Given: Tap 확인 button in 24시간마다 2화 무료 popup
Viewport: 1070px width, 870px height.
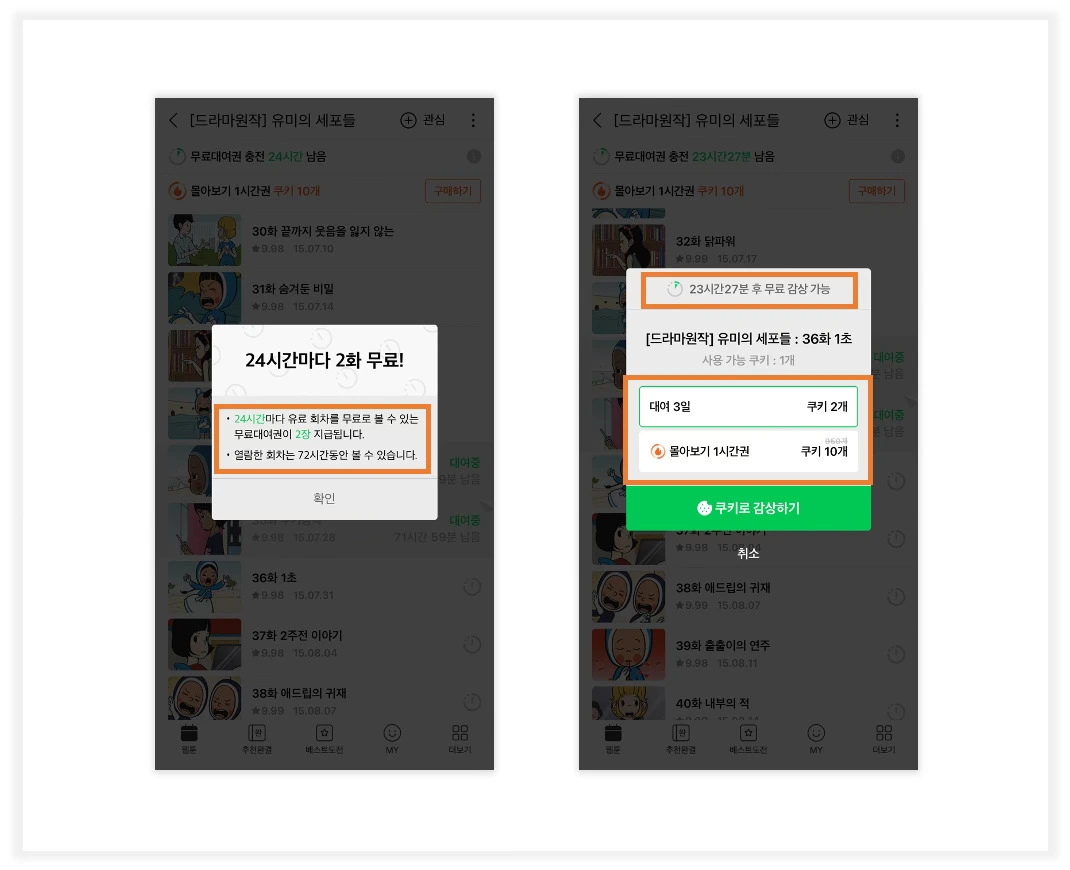Looking at the screenshot, I should (x=324, y=498).
